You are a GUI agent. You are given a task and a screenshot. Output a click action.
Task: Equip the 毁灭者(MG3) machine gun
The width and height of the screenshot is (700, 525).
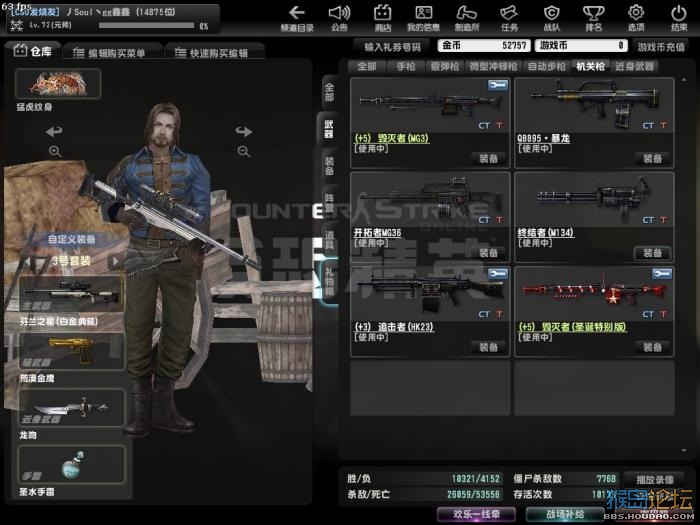pyautogui.click(x=488, y=158)
